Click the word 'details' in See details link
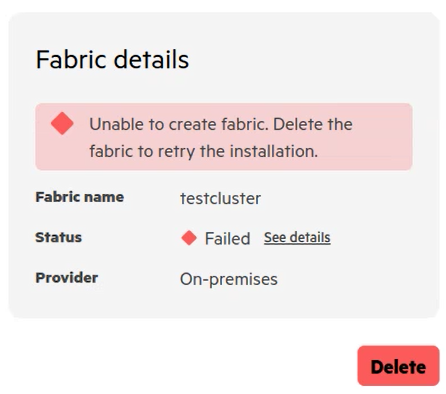 [310, 238]
